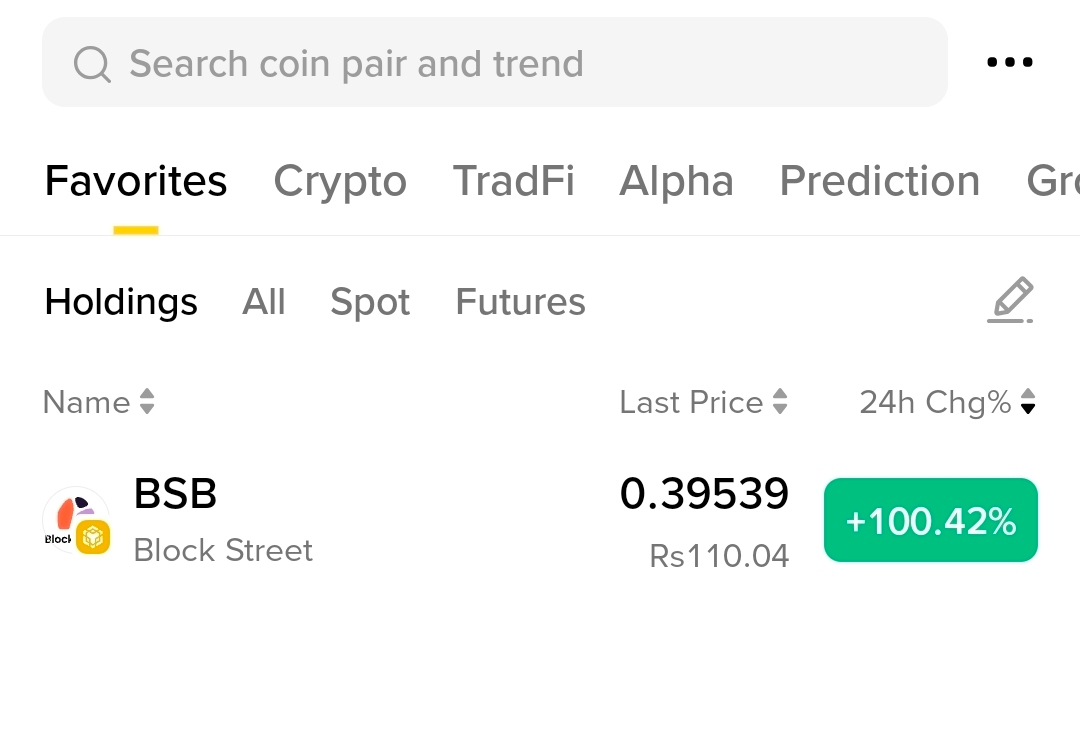Sort list by 24h Chg% column
The width and height of the screenshot is (1080, 751).
tap(935, 402)
